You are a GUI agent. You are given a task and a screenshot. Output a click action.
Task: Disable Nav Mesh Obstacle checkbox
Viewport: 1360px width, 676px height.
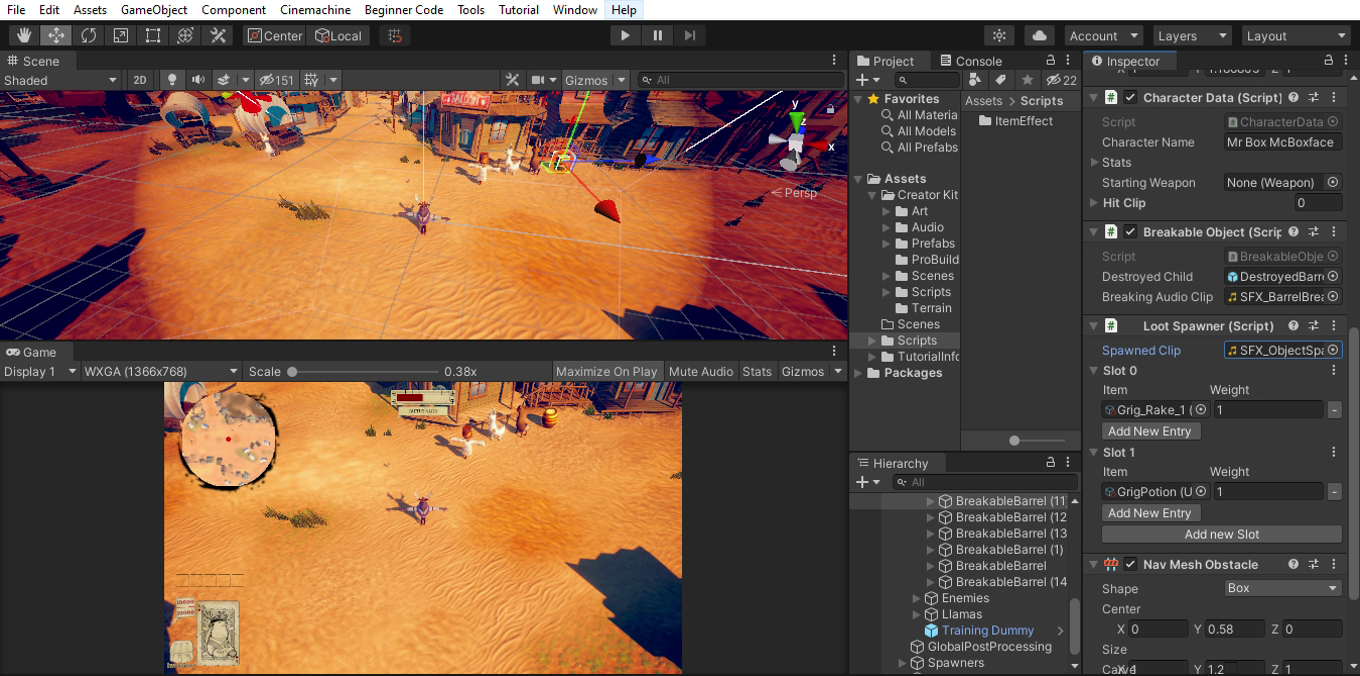pos(1130,565)
